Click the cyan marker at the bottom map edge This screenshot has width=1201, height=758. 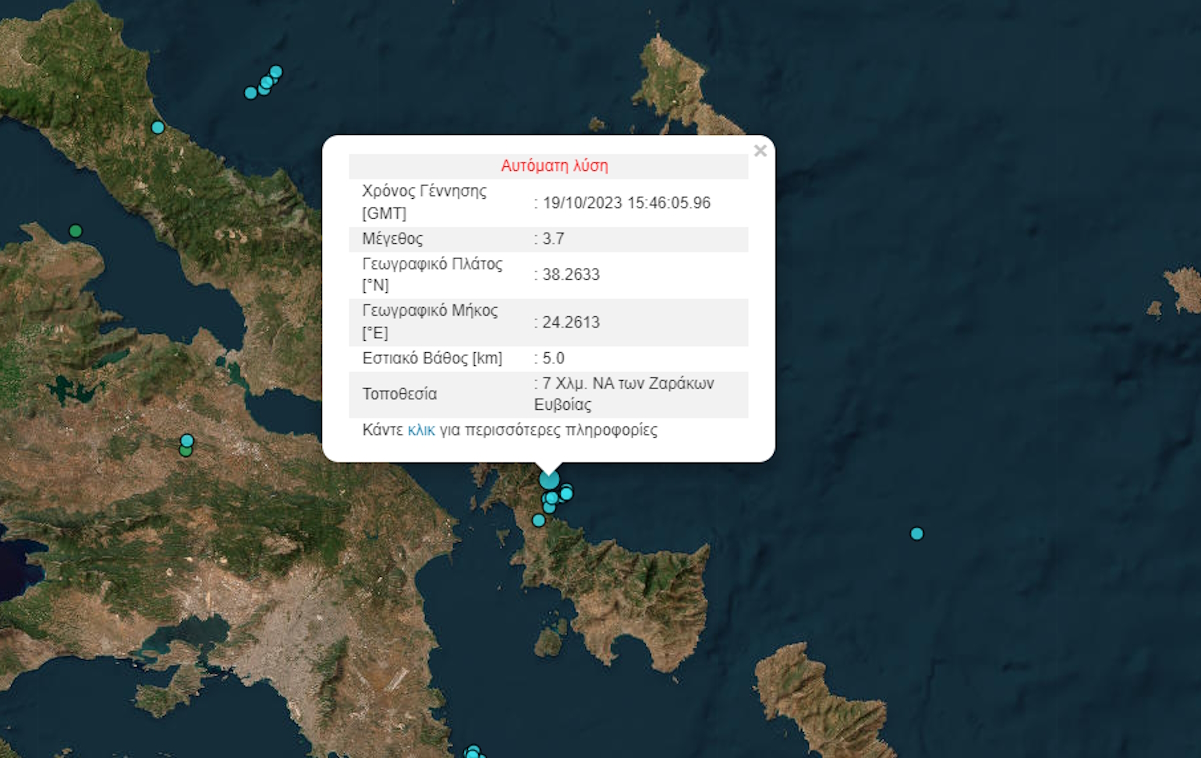[473, 752]
